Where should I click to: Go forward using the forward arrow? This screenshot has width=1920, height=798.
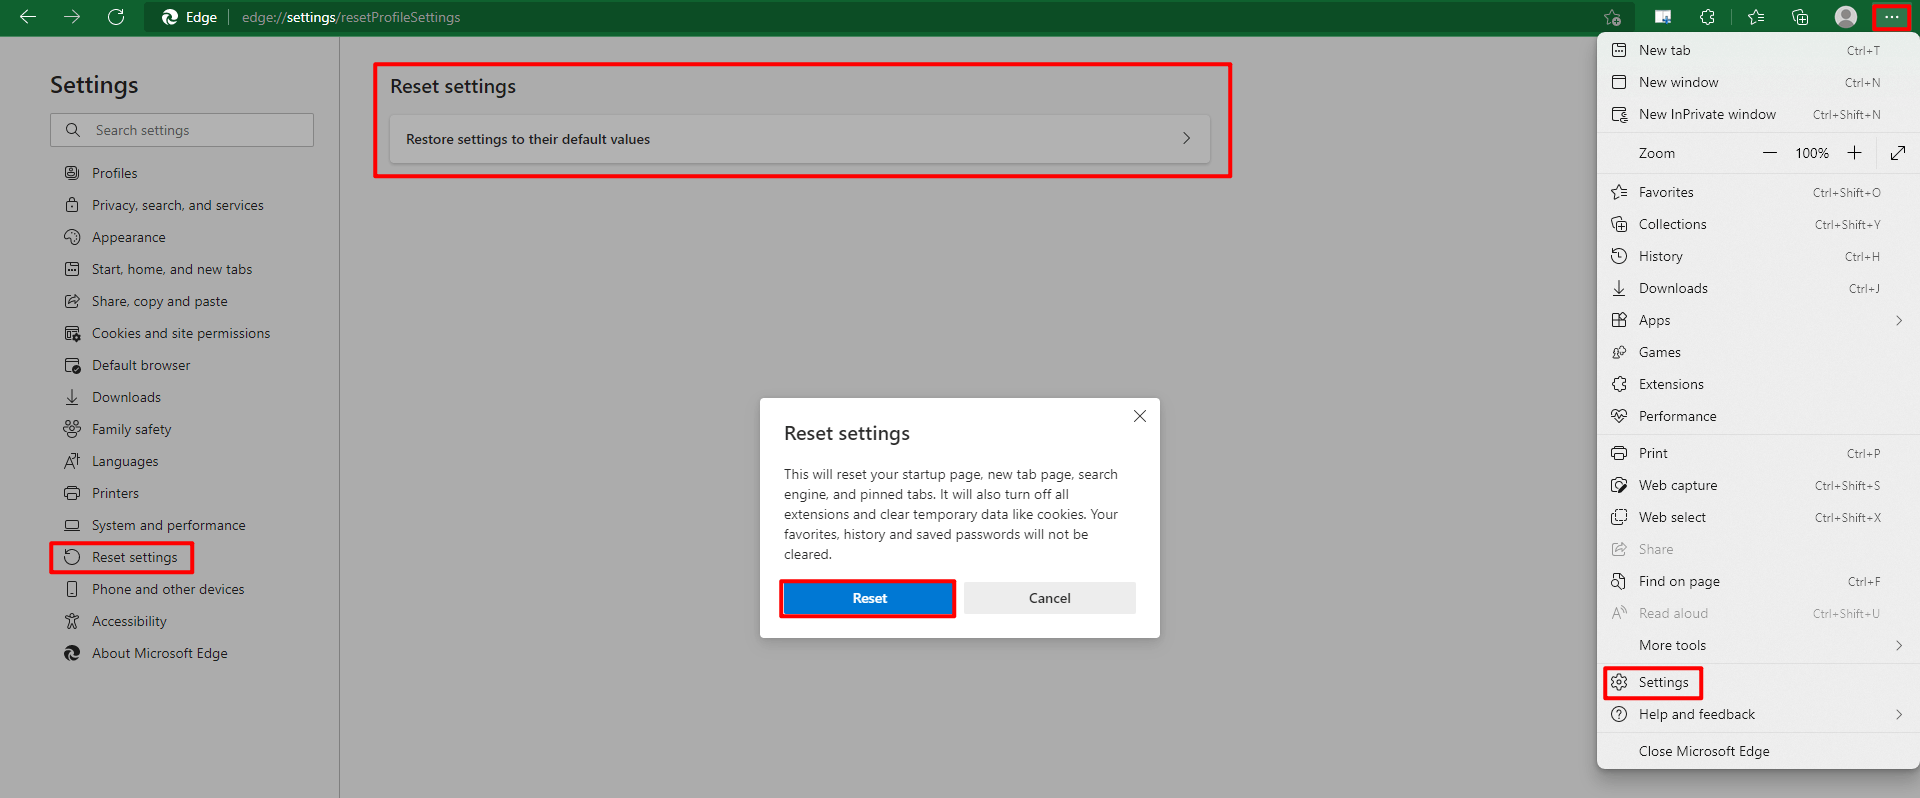tap(72, 17)
